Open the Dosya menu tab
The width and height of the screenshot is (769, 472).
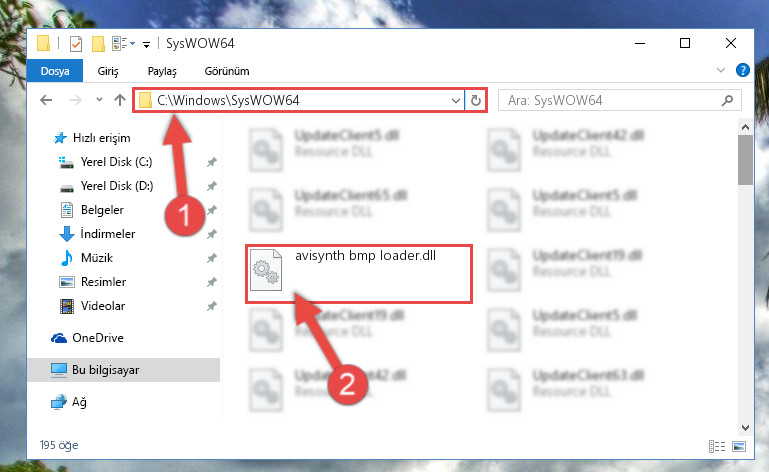(x=55, y=71)
